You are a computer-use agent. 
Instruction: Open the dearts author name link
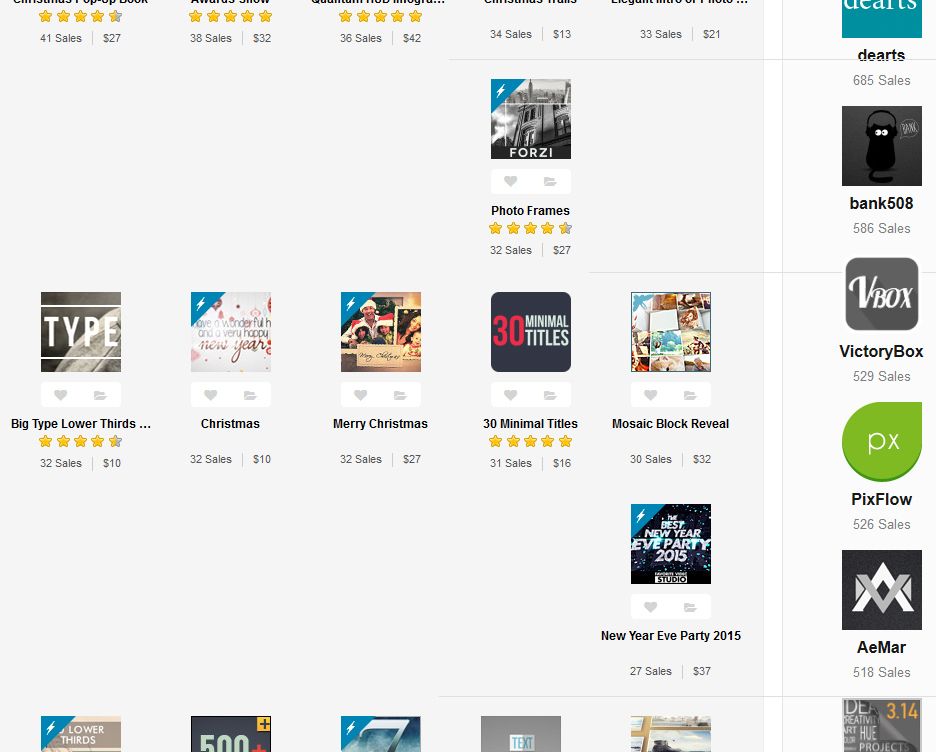881,56
